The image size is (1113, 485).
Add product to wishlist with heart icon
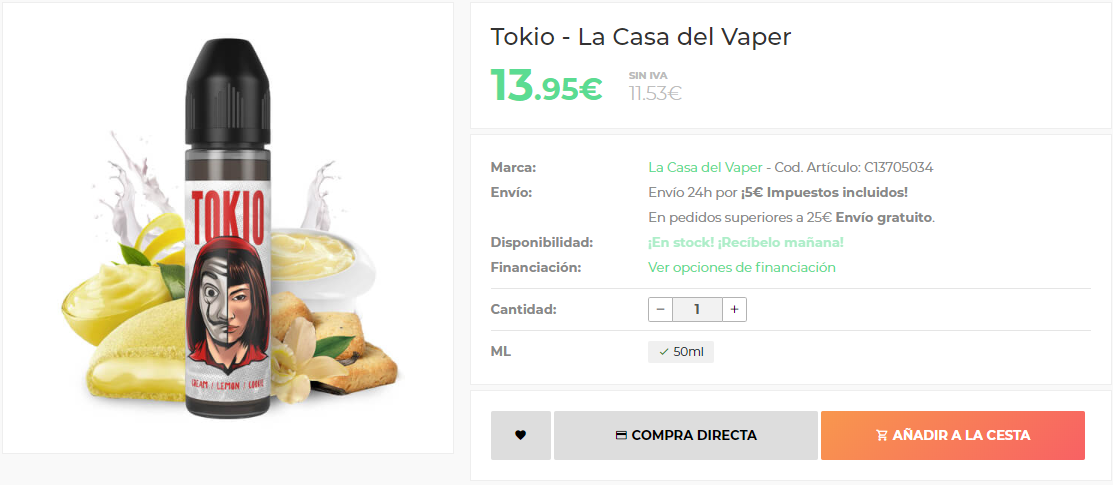[x=520, y=435]
